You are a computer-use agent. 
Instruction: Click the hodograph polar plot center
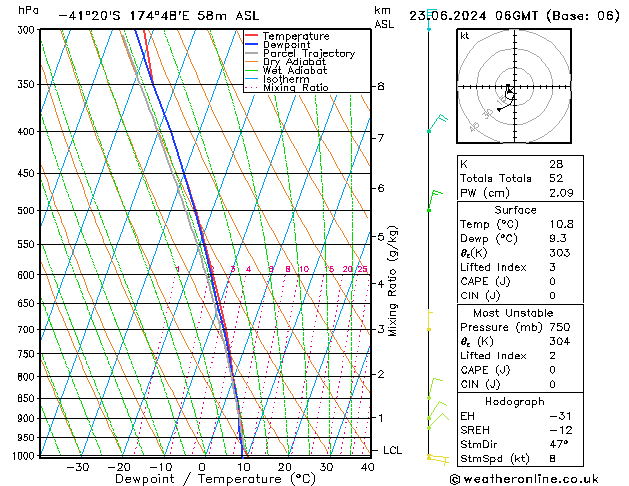[514, 87]
